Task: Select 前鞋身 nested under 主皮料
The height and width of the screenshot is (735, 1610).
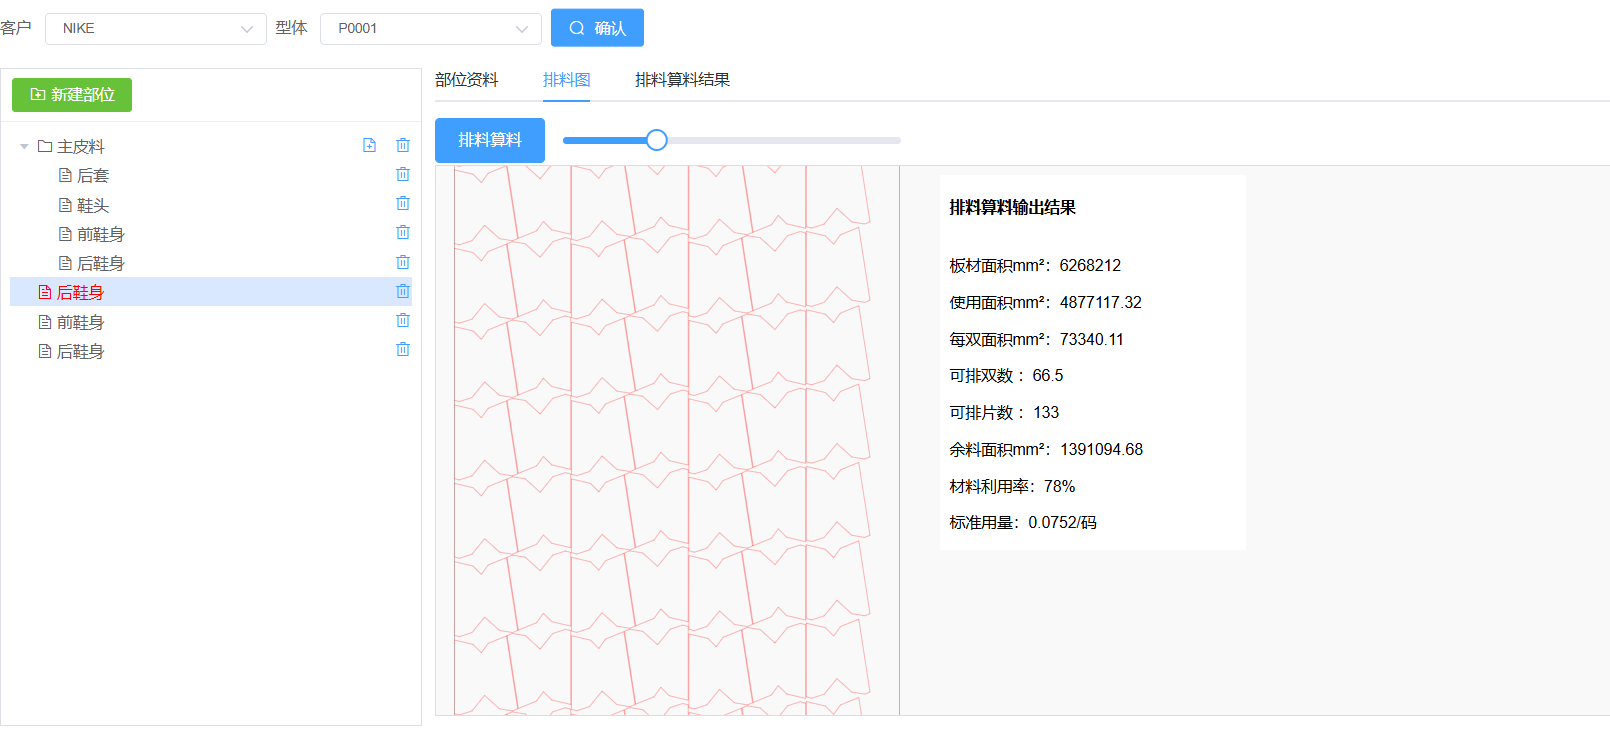Action: [x=211, y=234]
